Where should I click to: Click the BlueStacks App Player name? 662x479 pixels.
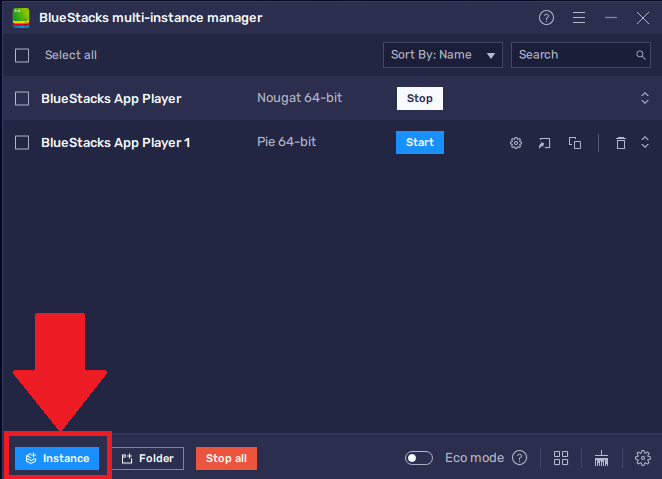pyautogui.click(x=111, y=99)
